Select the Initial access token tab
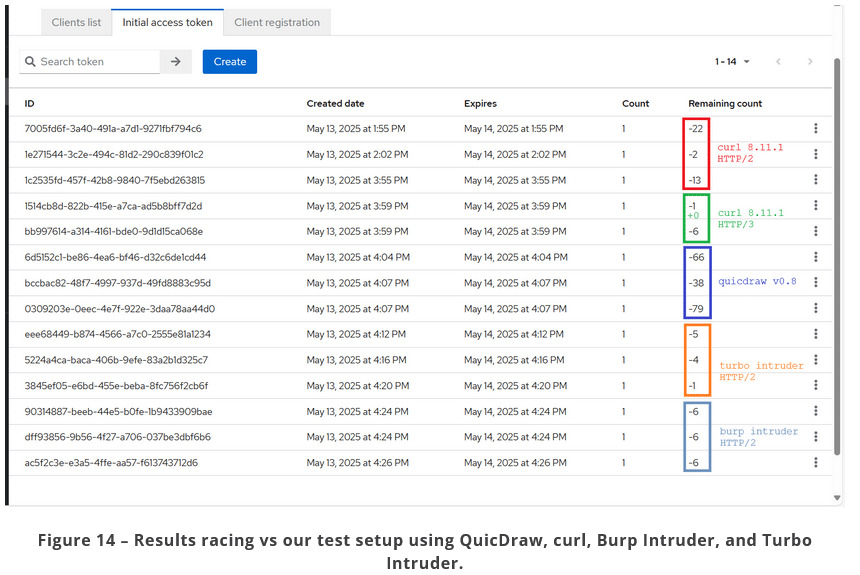 (167, 22)
